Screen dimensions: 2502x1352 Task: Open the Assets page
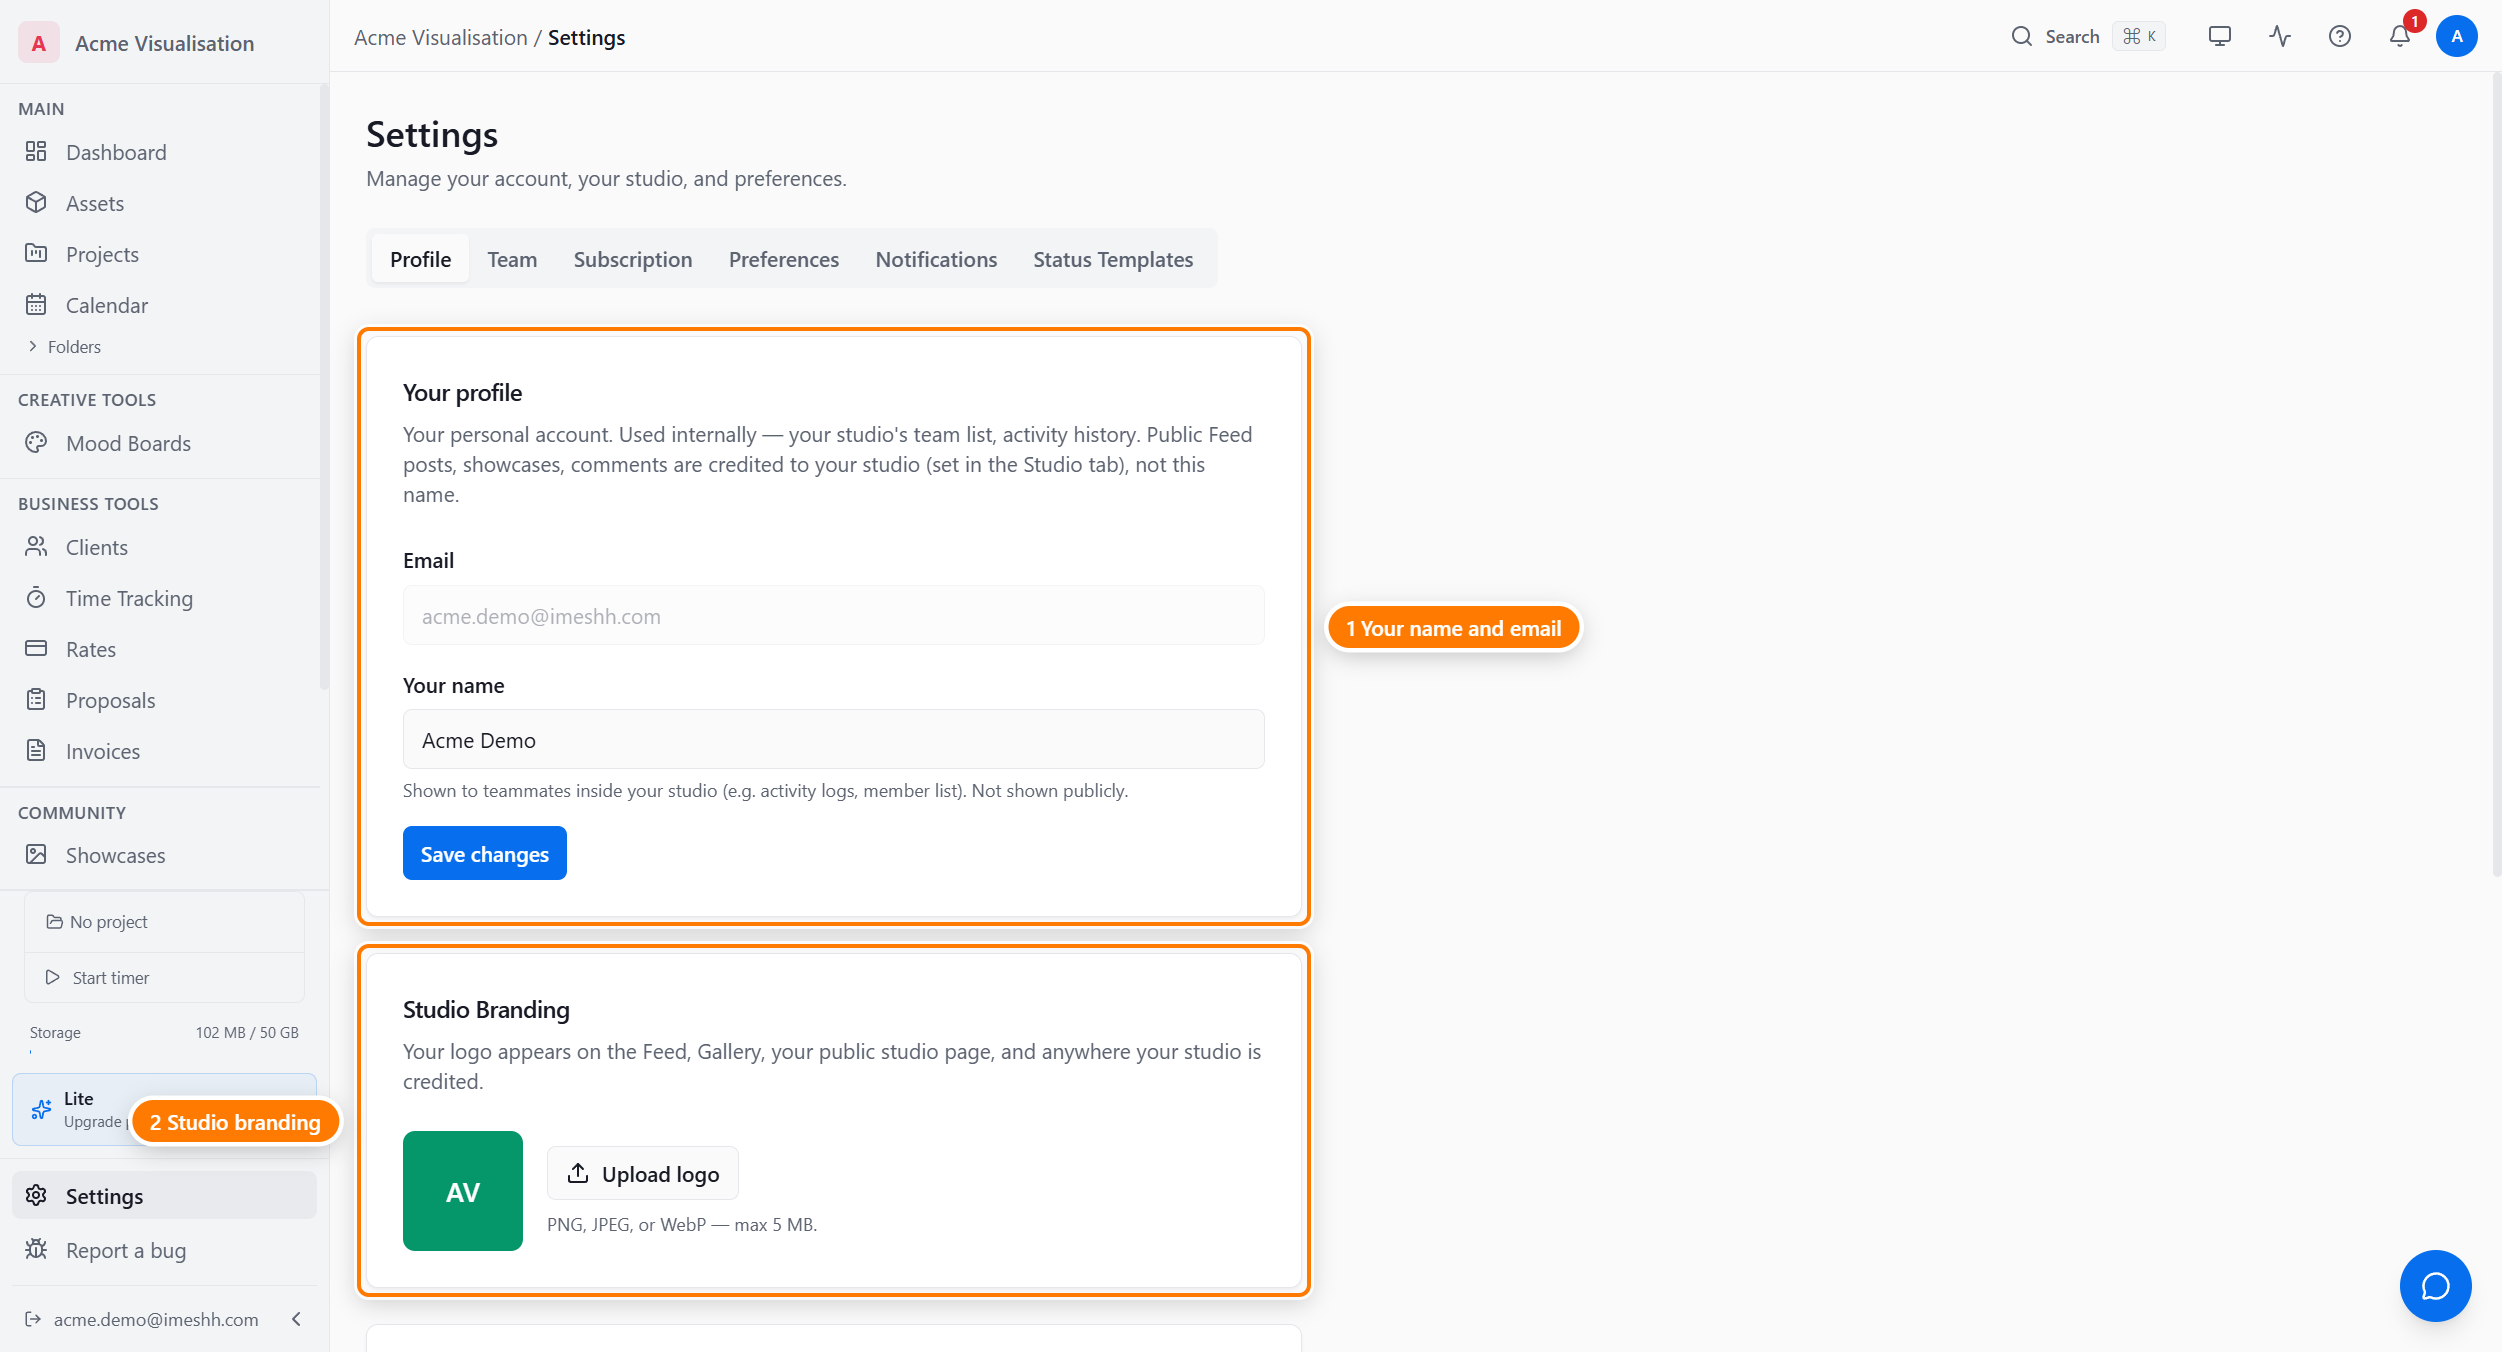click(x=164, y=203)
